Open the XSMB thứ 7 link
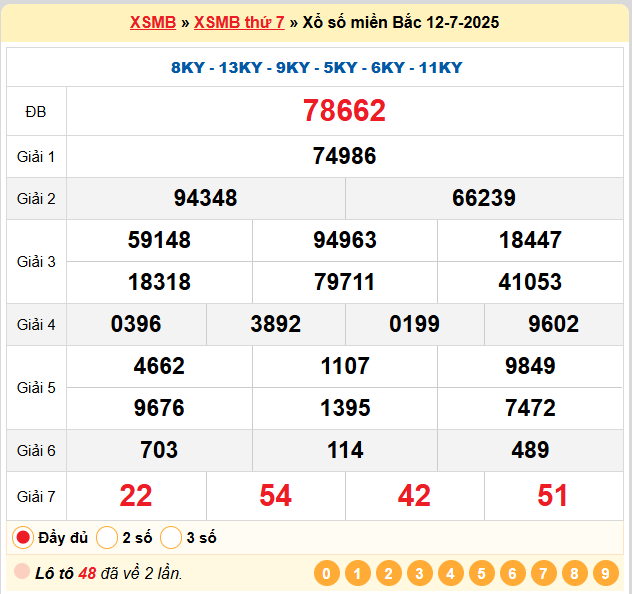The height and width of the screenshot is (594, 632). [x=239, y=23]
